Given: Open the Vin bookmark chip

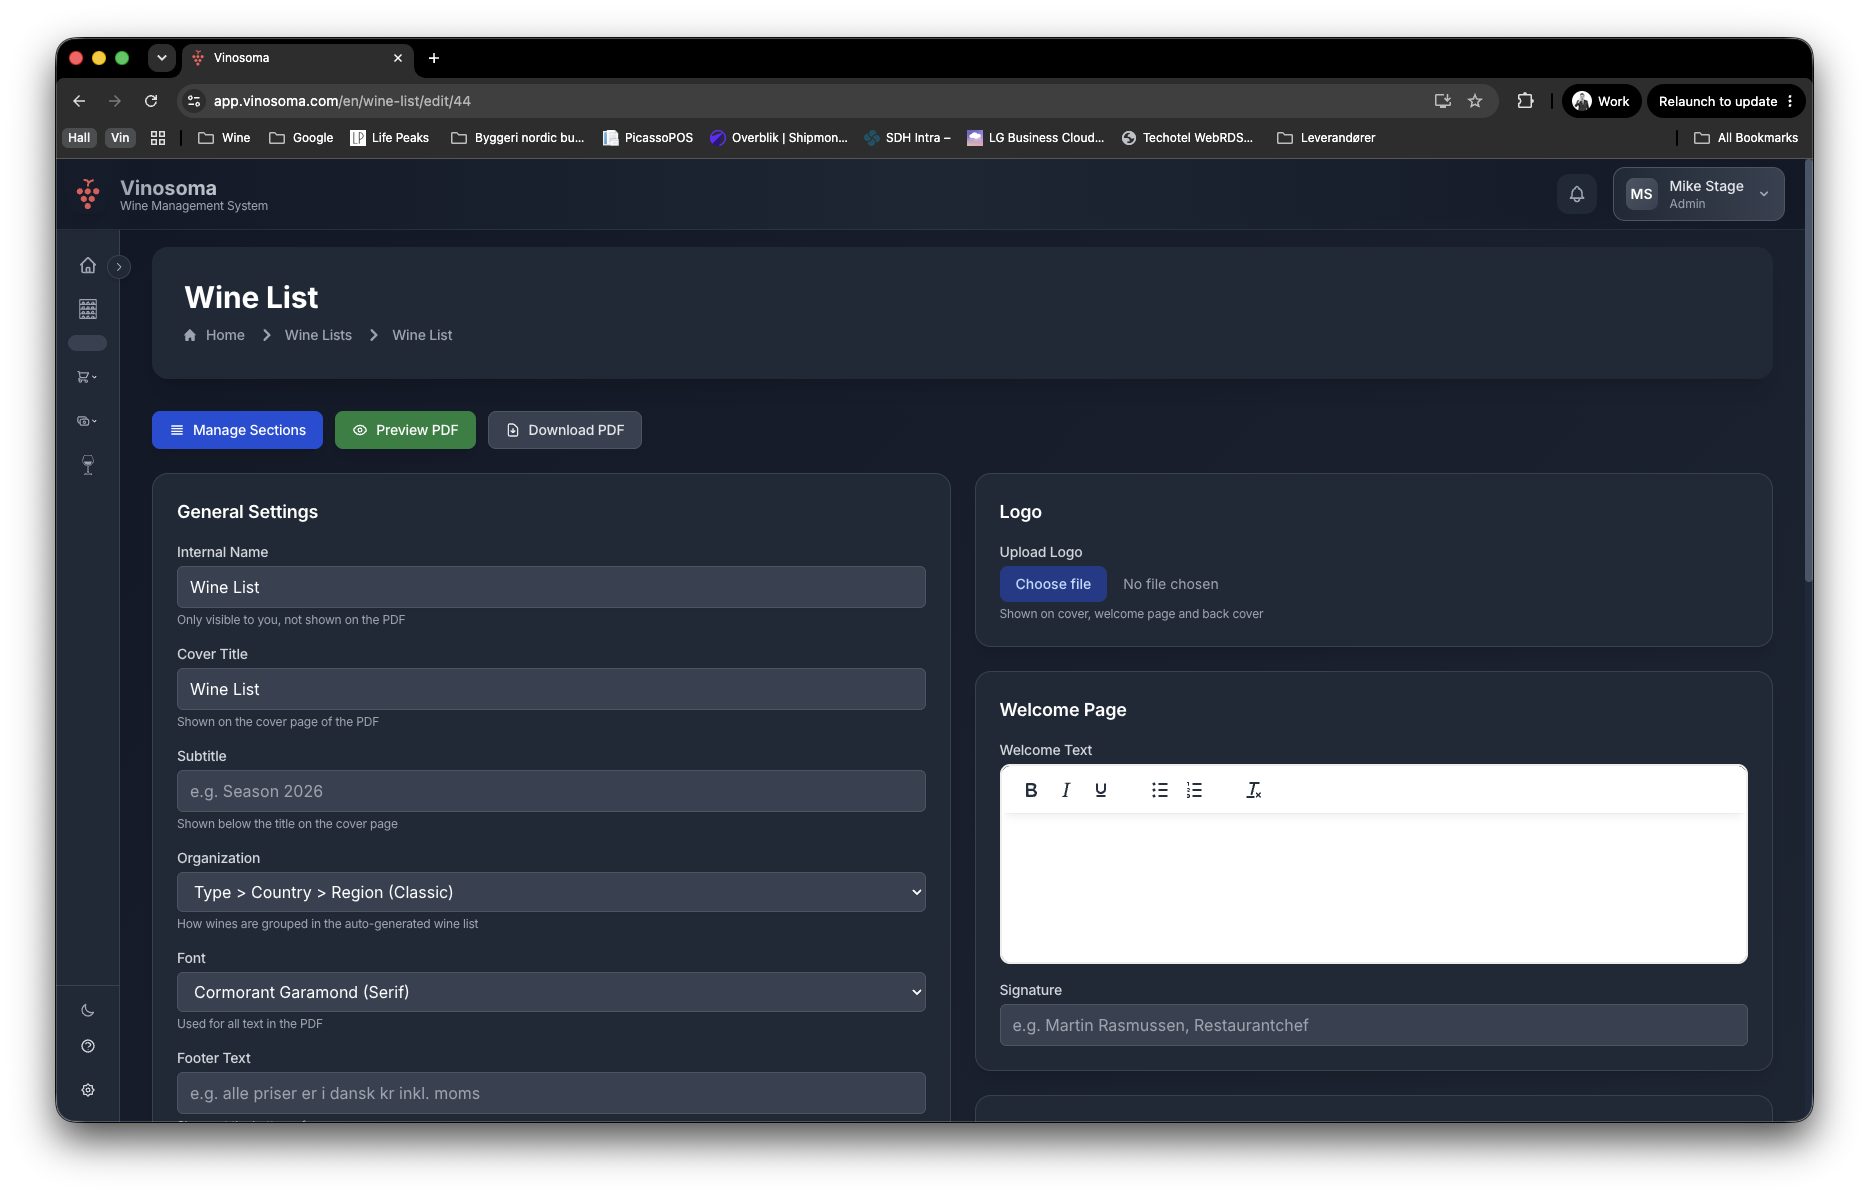Looking at the screenshot, I should (x=120, y=138).
